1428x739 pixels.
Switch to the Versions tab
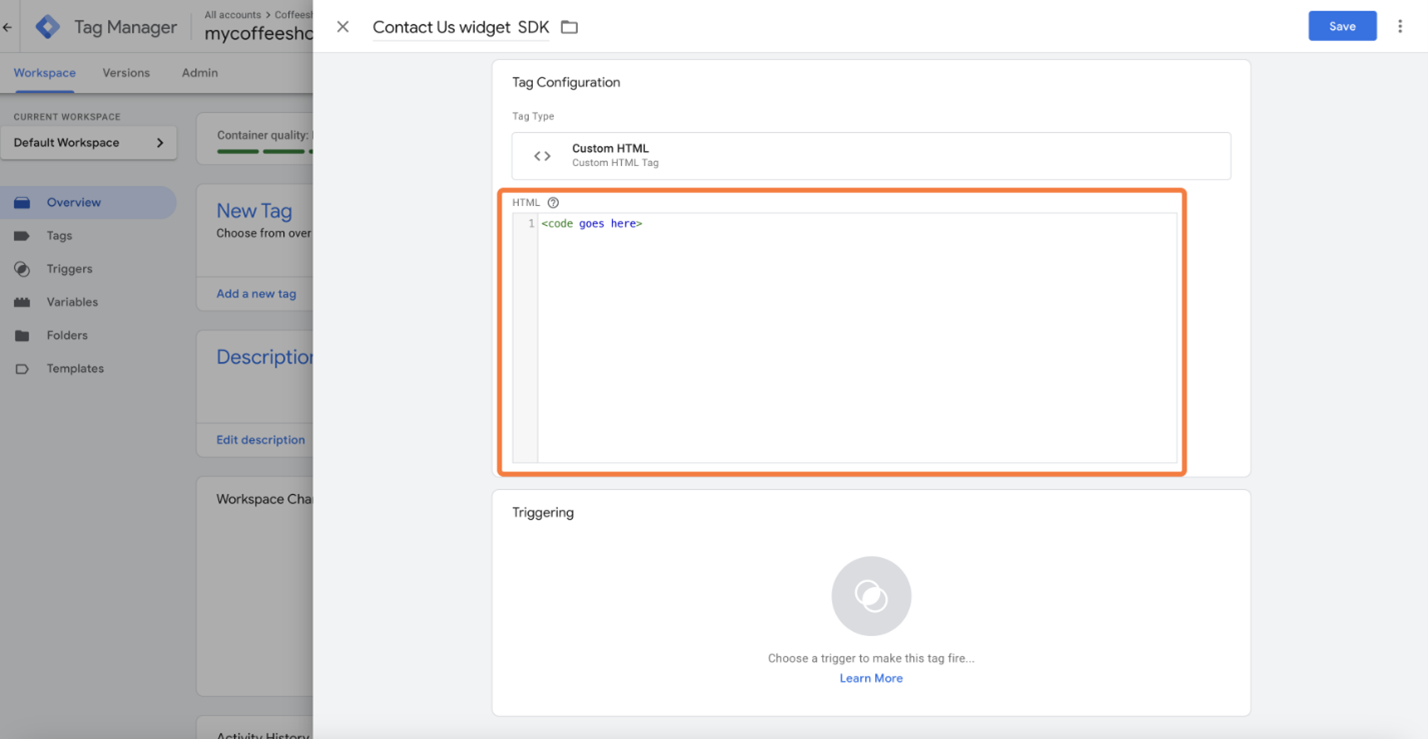126,73
